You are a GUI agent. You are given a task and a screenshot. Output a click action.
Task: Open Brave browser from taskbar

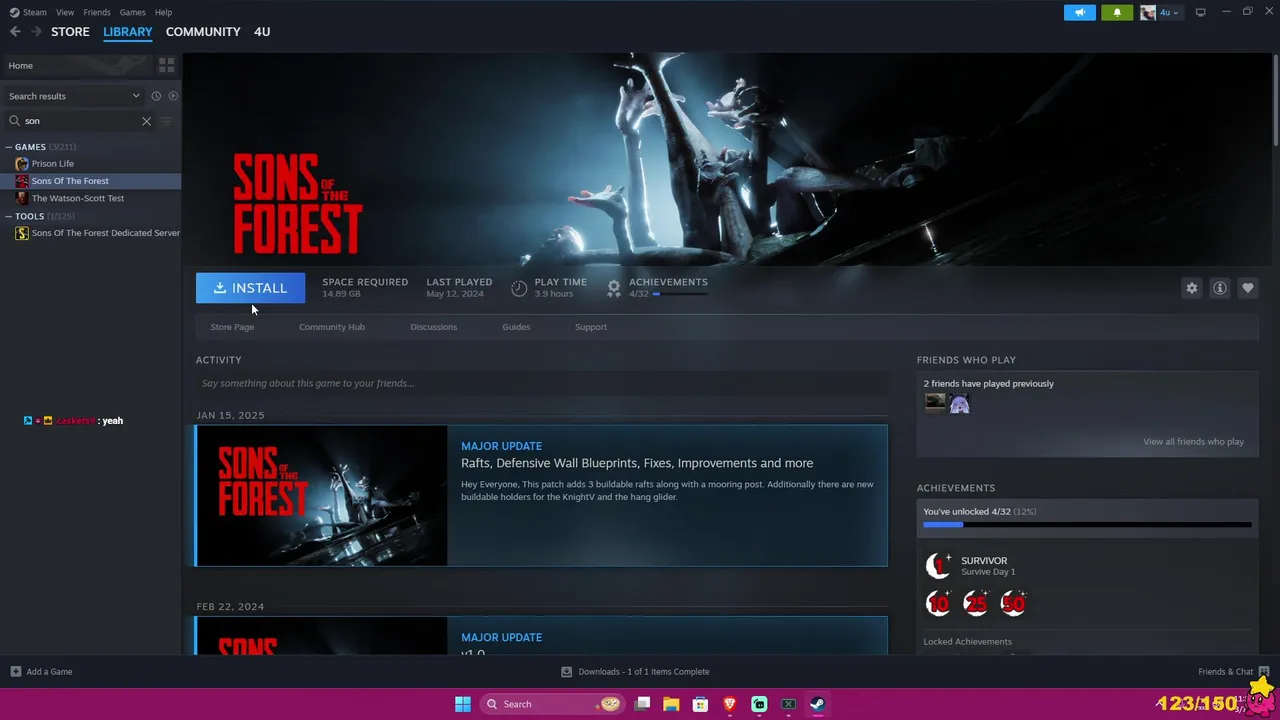730,704
